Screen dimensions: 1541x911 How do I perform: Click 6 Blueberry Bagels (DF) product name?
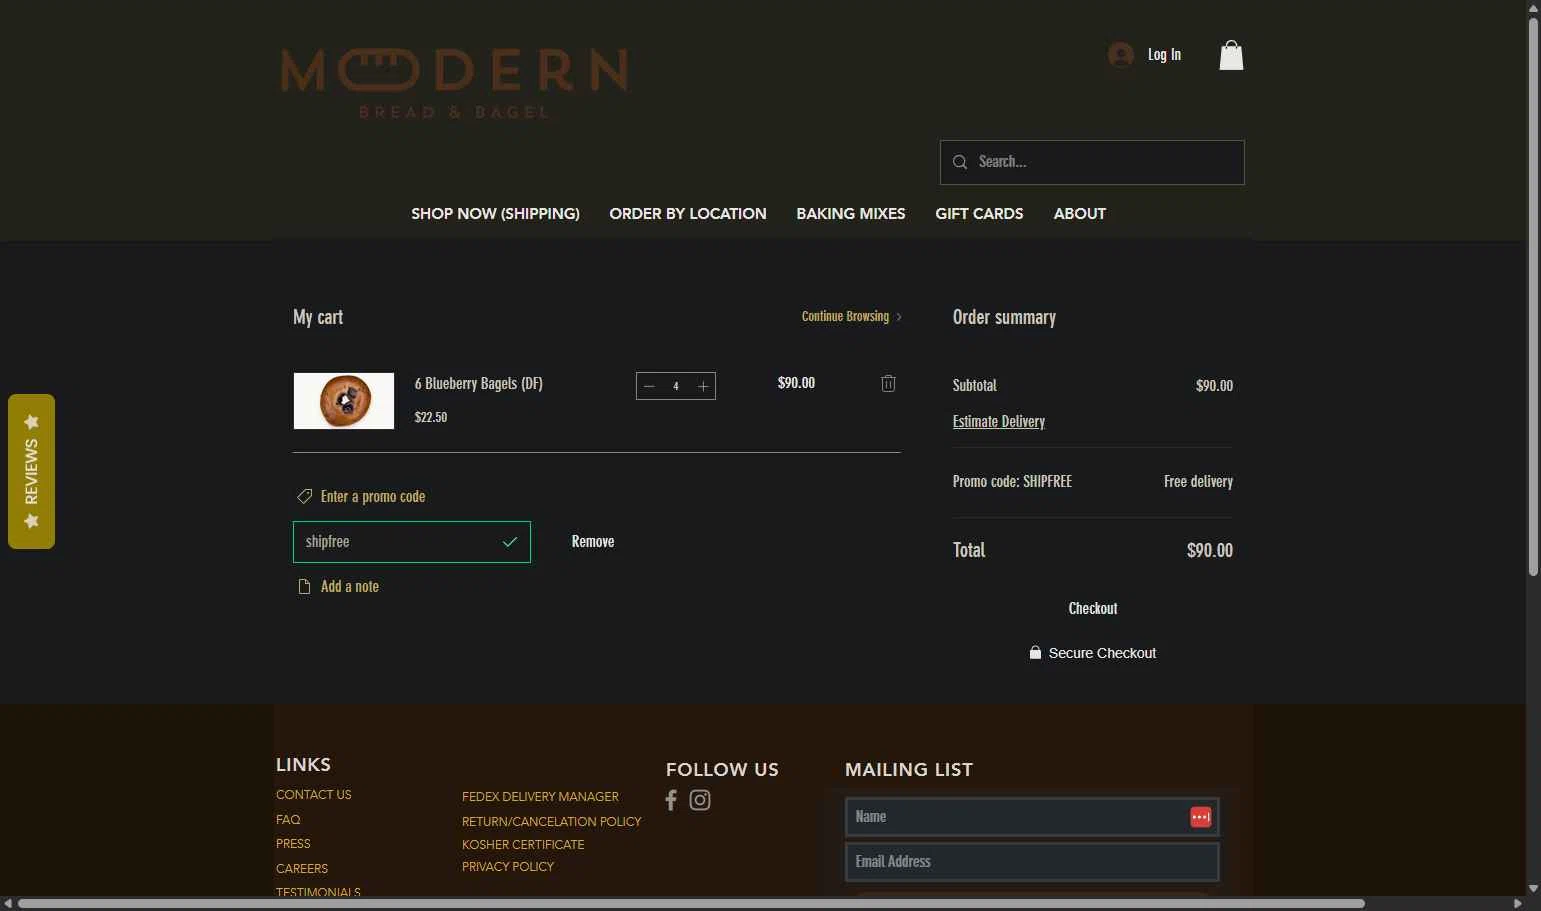point(479,383)
